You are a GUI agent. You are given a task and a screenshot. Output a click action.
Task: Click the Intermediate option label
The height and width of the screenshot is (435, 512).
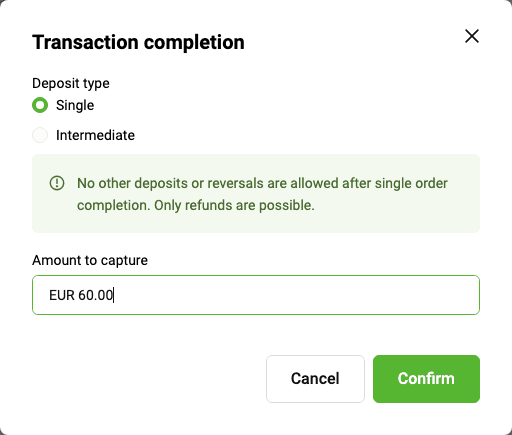[95, 135]
